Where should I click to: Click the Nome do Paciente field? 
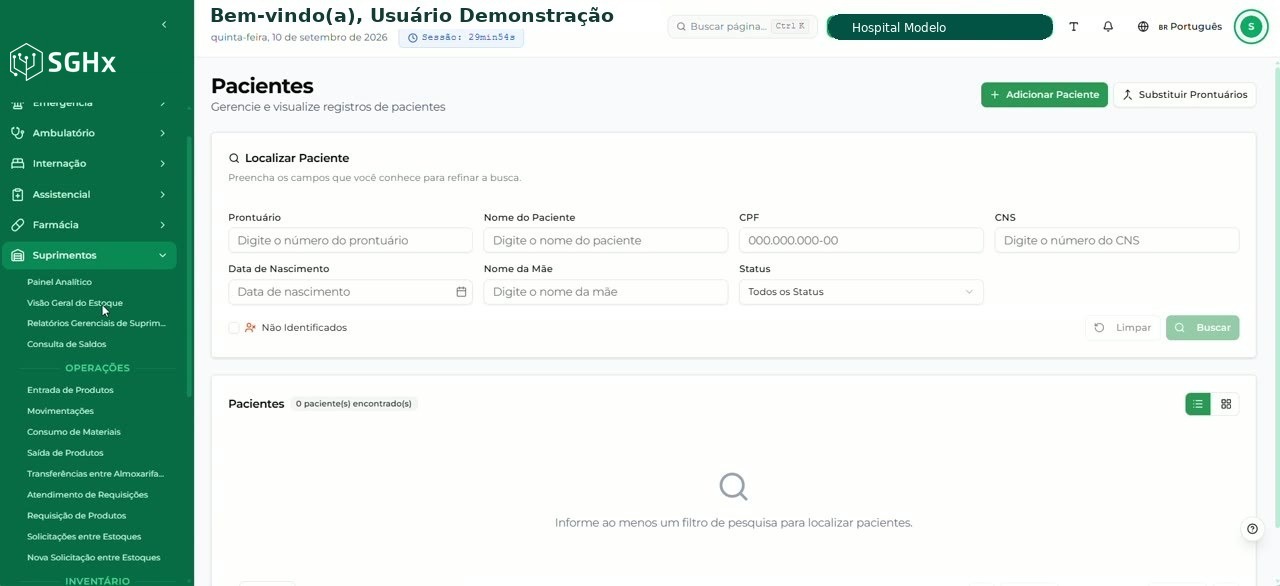pyautogui.click(x=606, y=240)
